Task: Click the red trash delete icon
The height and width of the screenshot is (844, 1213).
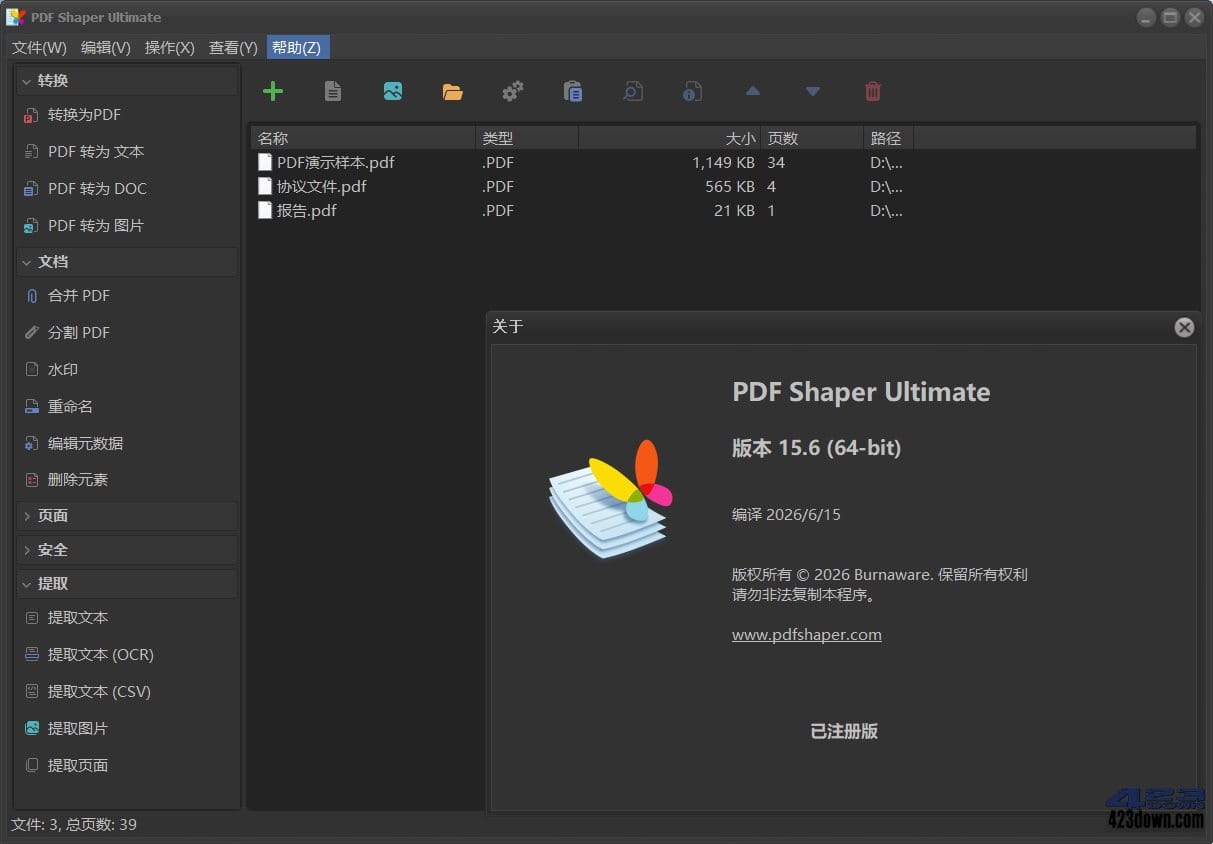Action: (x=873, y=91)
